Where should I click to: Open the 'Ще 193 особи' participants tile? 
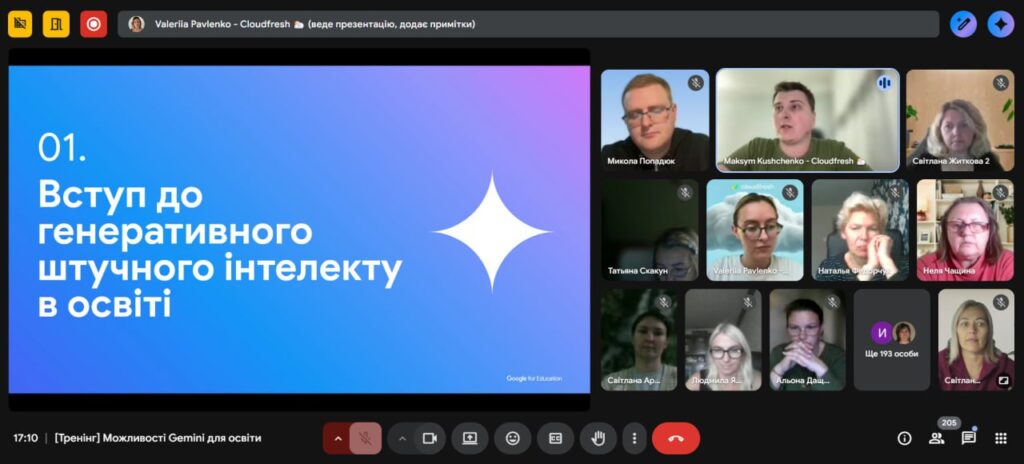click(x=892, y=340)
